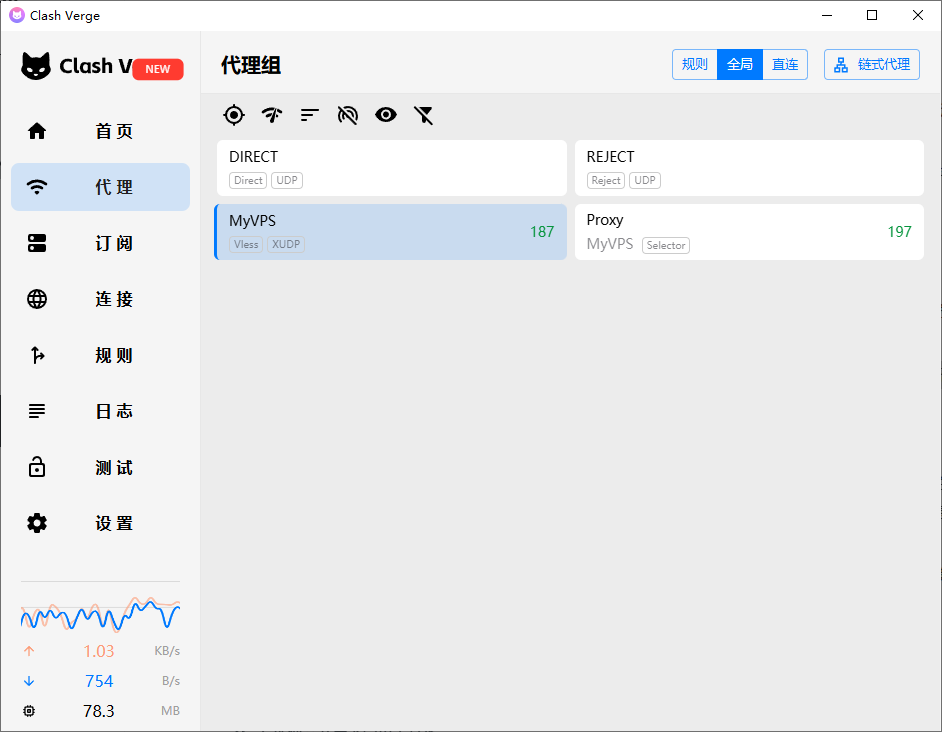Image resolution: width=942 pixels, height=732 pixels.
Task: Click the Direct tag on DIRECT card
Action: (248, 180)
